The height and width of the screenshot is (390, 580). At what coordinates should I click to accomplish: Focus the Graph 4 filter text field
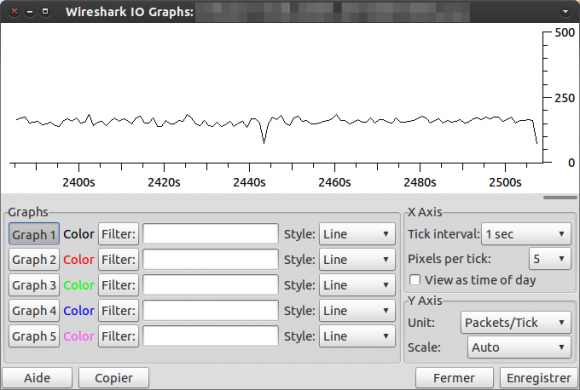click(x=210, y=310)
